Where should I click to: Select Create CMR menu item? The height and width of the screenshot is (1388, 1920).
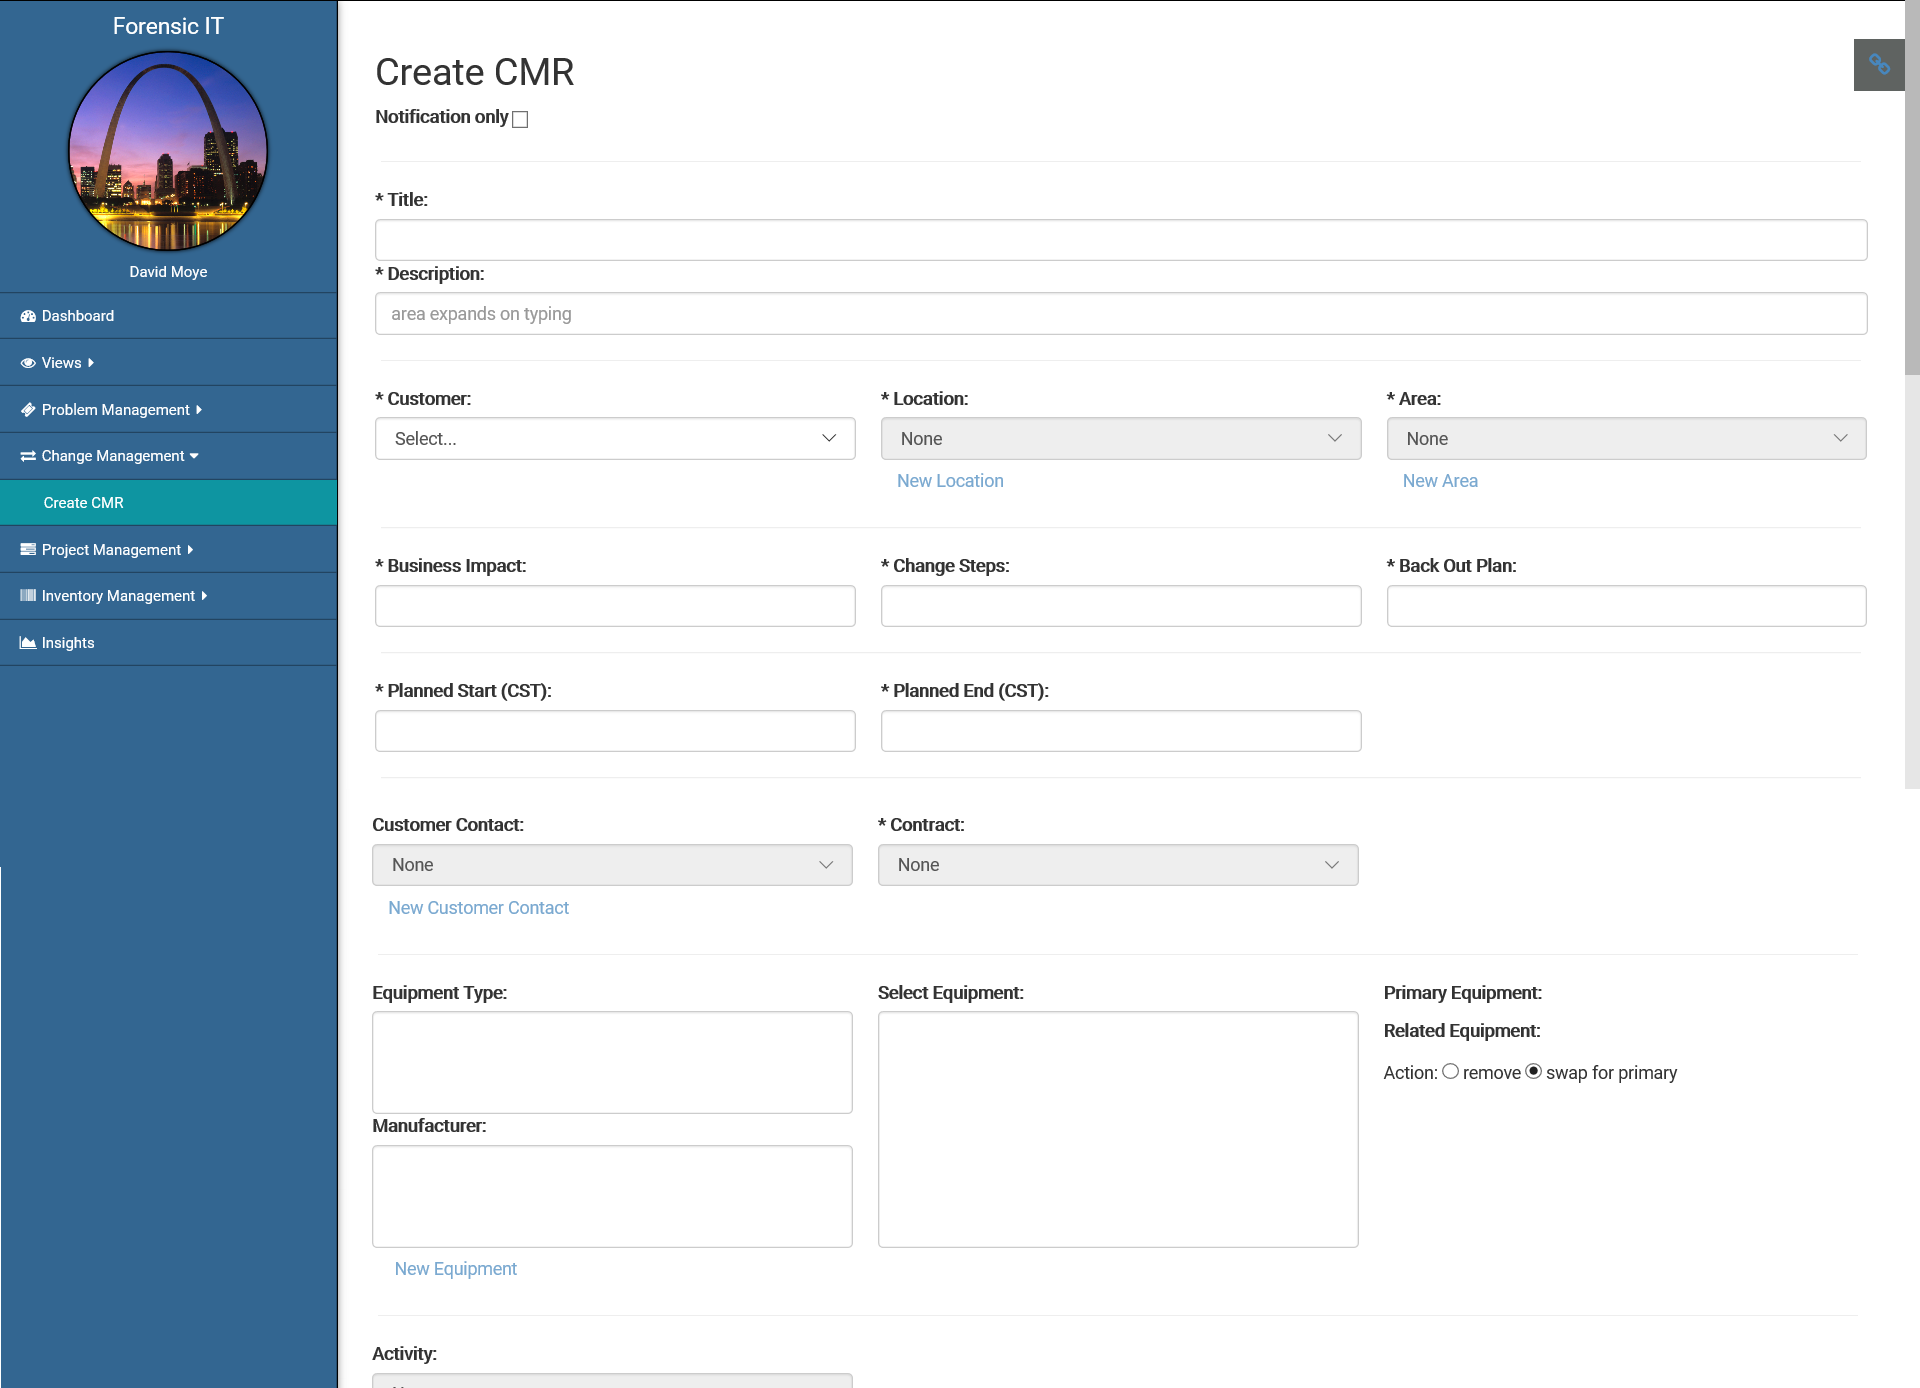click(84, 503)
